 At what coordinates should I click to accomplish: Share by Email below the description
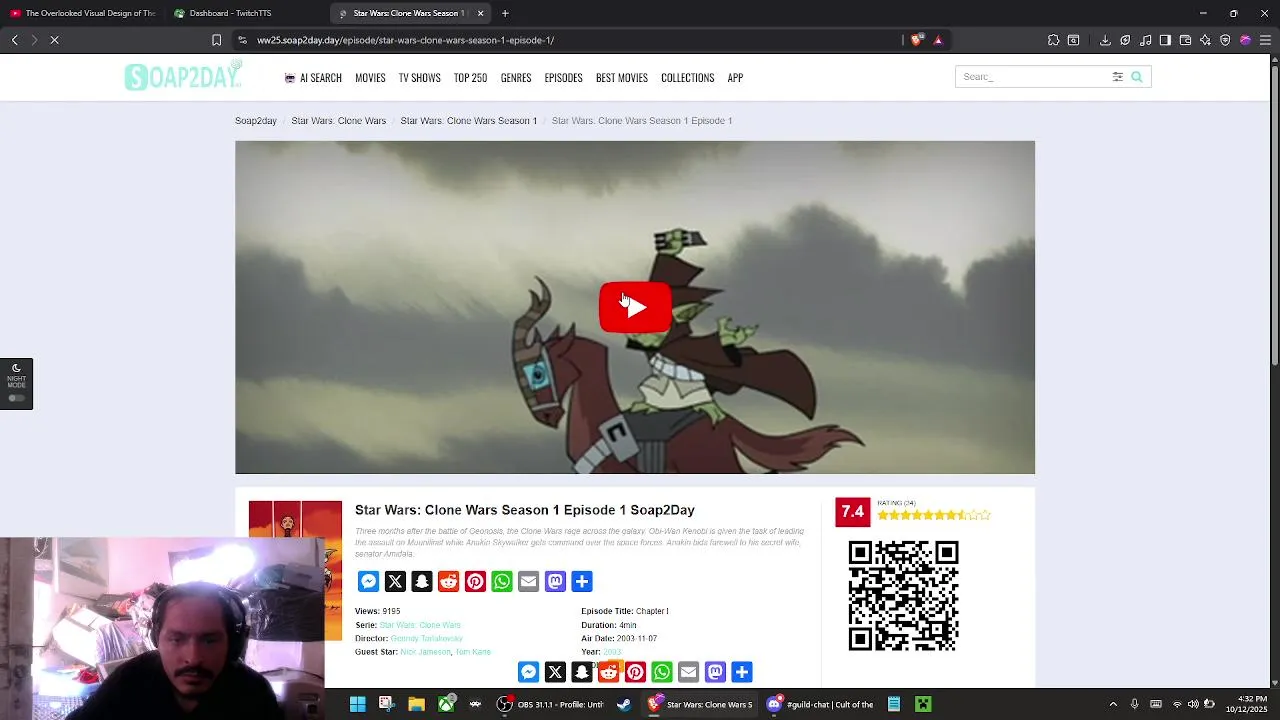click(528, 582)
